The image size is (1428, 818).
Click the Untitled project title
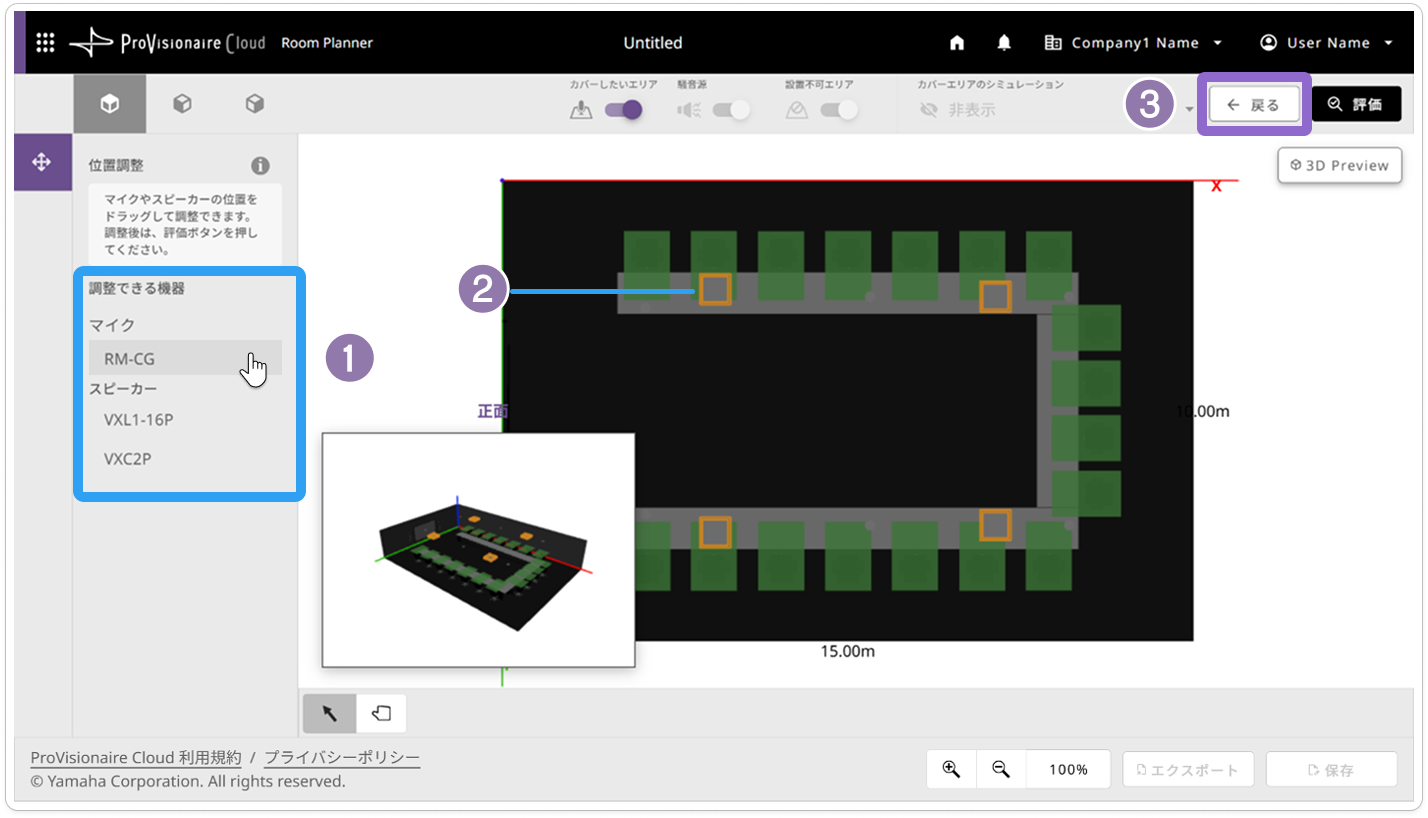tap(653, 43)
